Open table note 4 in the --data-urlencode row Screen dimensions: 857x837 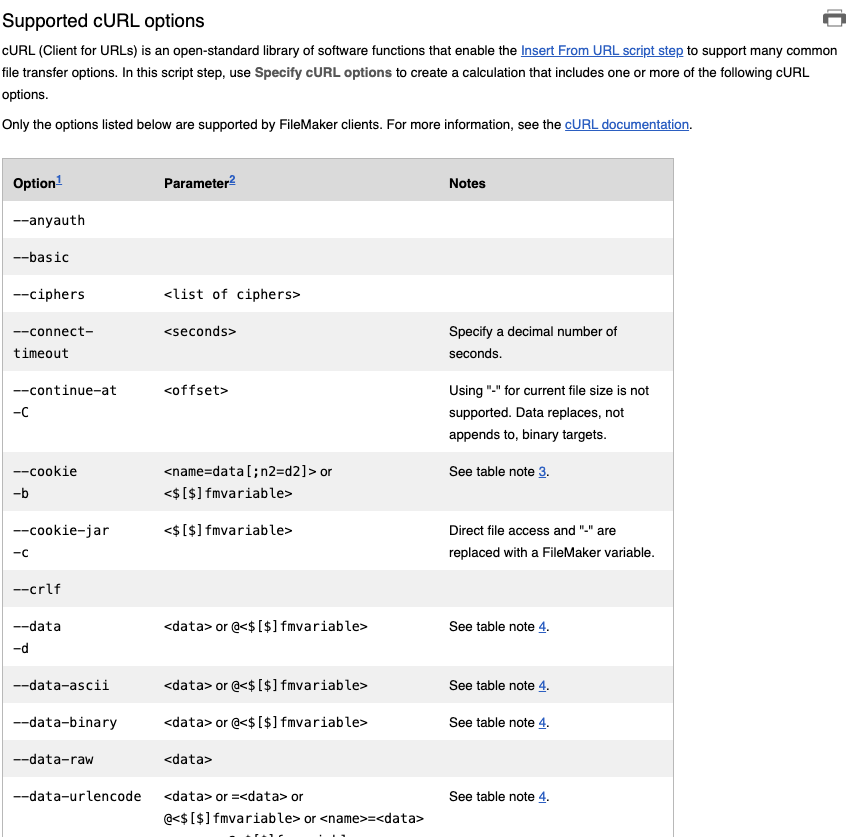tap(542, 797)
